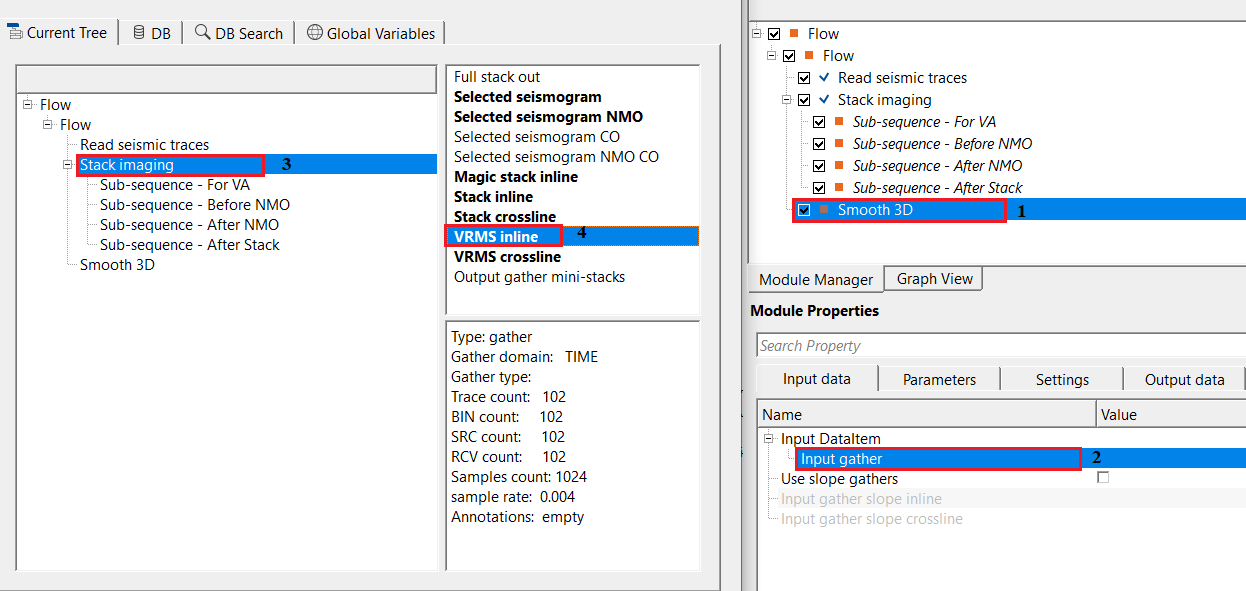
Task: Click the magnifier icon on DB Search tab
Action: (x=202, y=32)
